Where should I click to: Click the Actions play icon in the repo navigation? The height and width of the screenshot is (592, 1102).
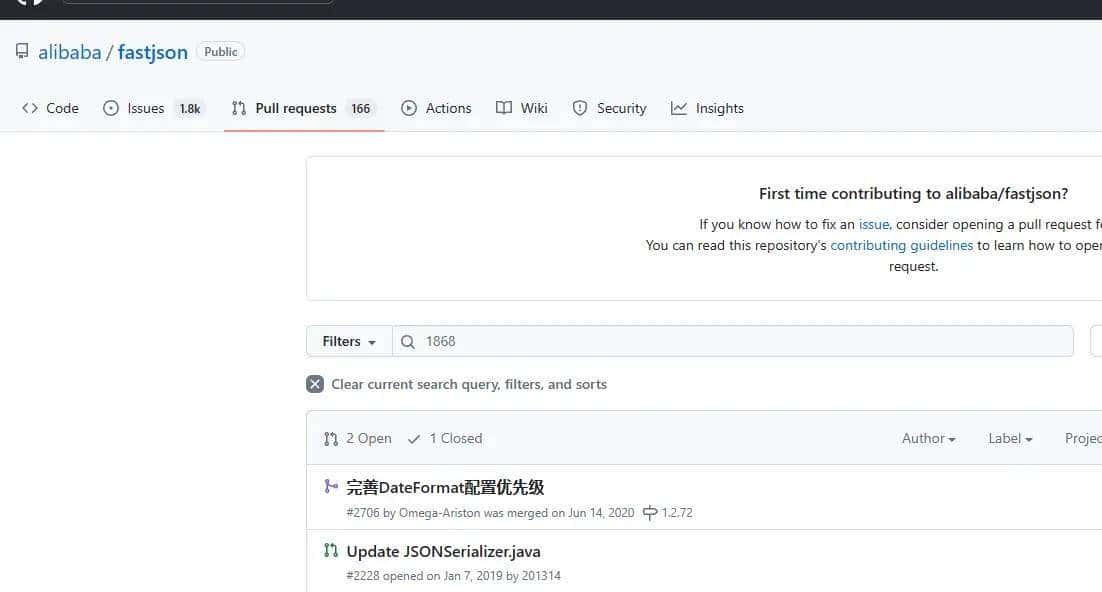pos(408,108)
